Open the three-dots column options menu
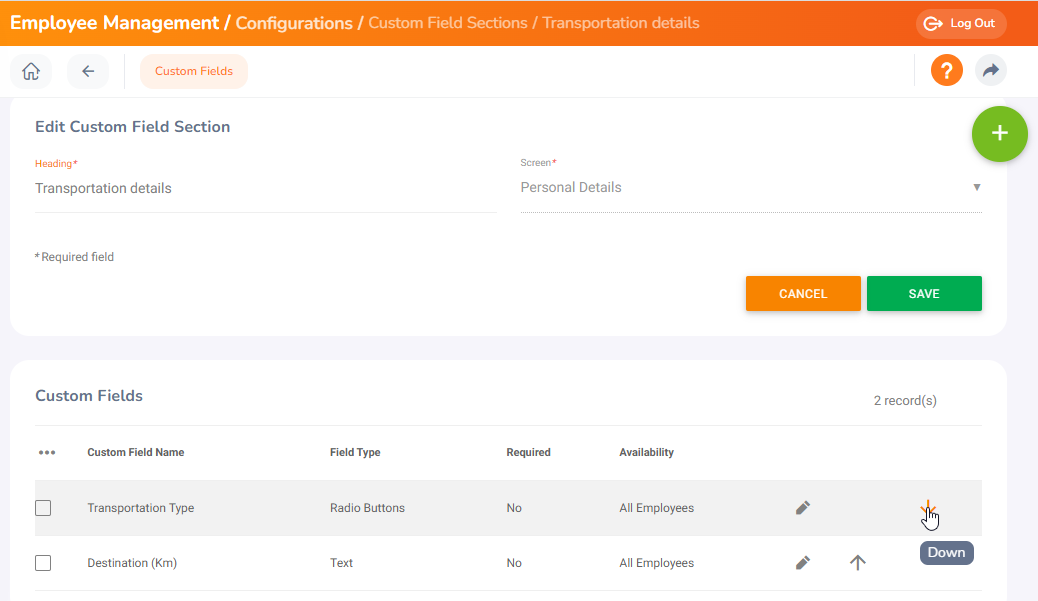The image size is (1038, 601). 47,453
